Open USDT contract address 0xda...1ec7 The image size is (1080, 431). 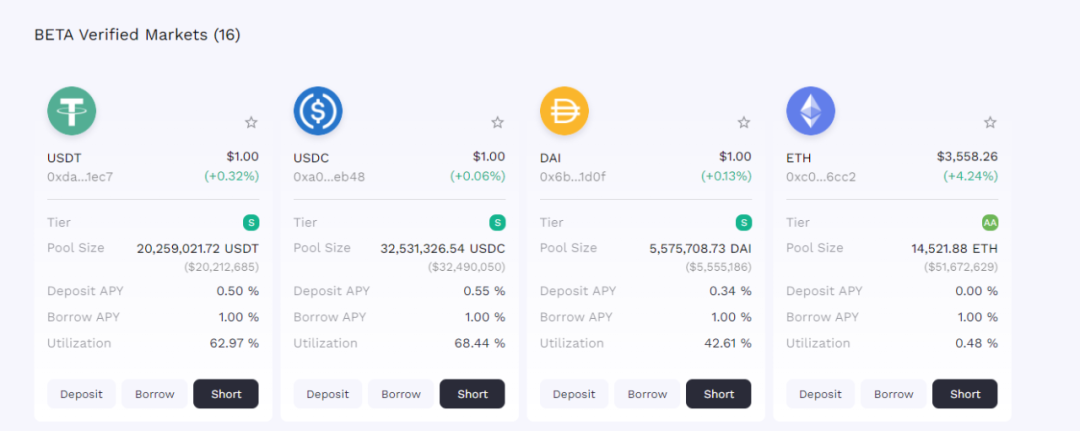point(80,176)
